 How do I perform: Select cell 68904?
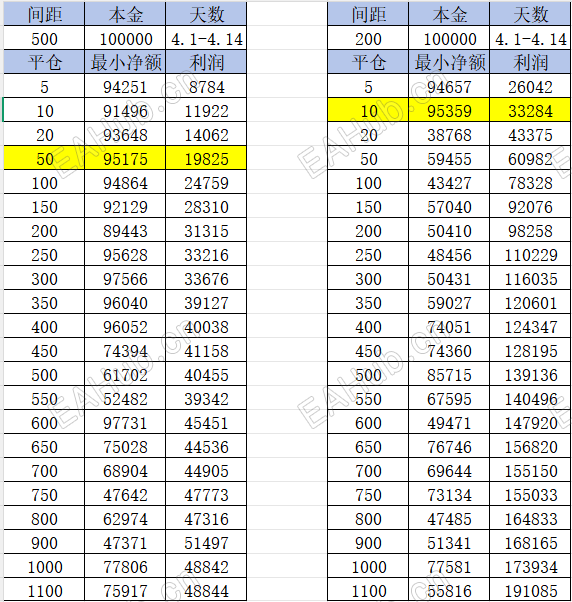click(125, 470)
